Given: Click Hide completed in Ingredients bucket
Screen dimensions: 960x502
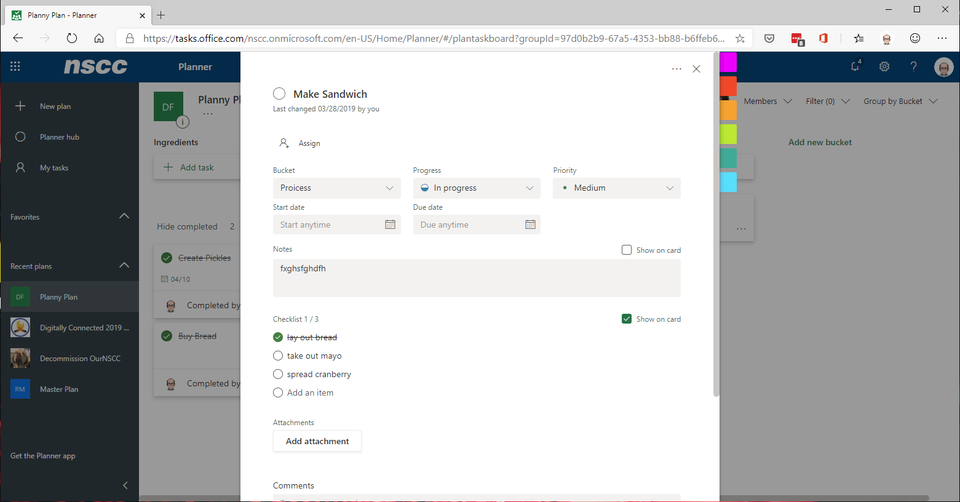Looking at the screenshot, I should click(187, 227).
